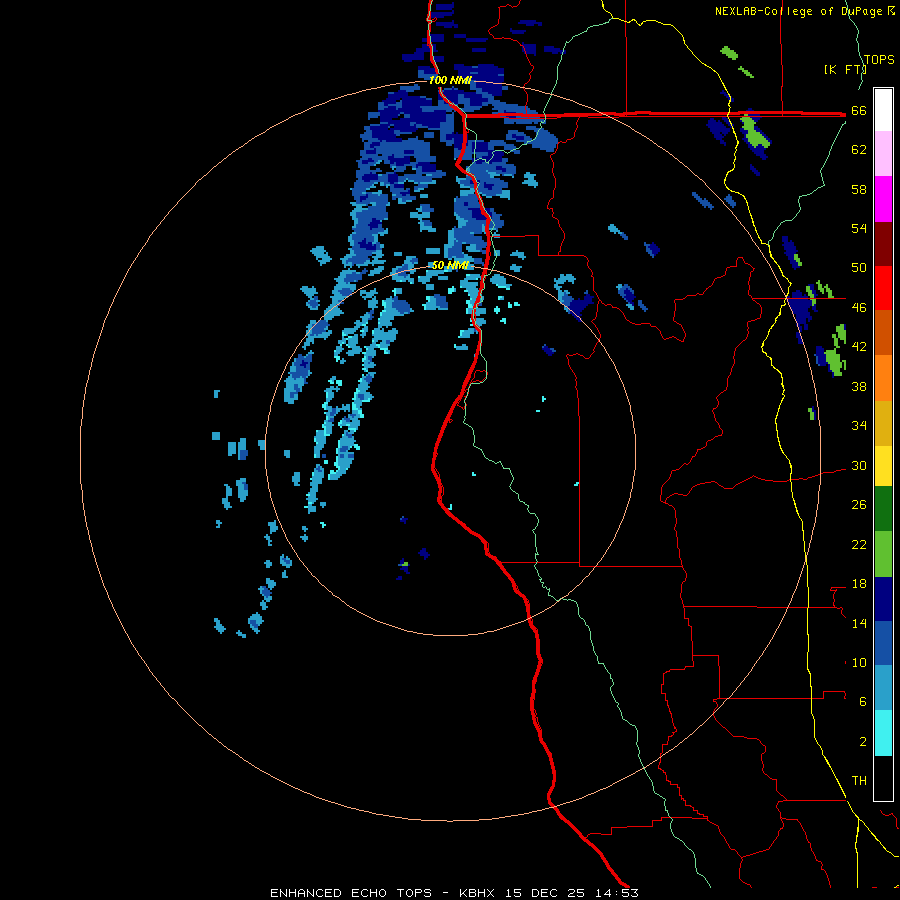Click the '66' scale label

(x=859, y=111)
